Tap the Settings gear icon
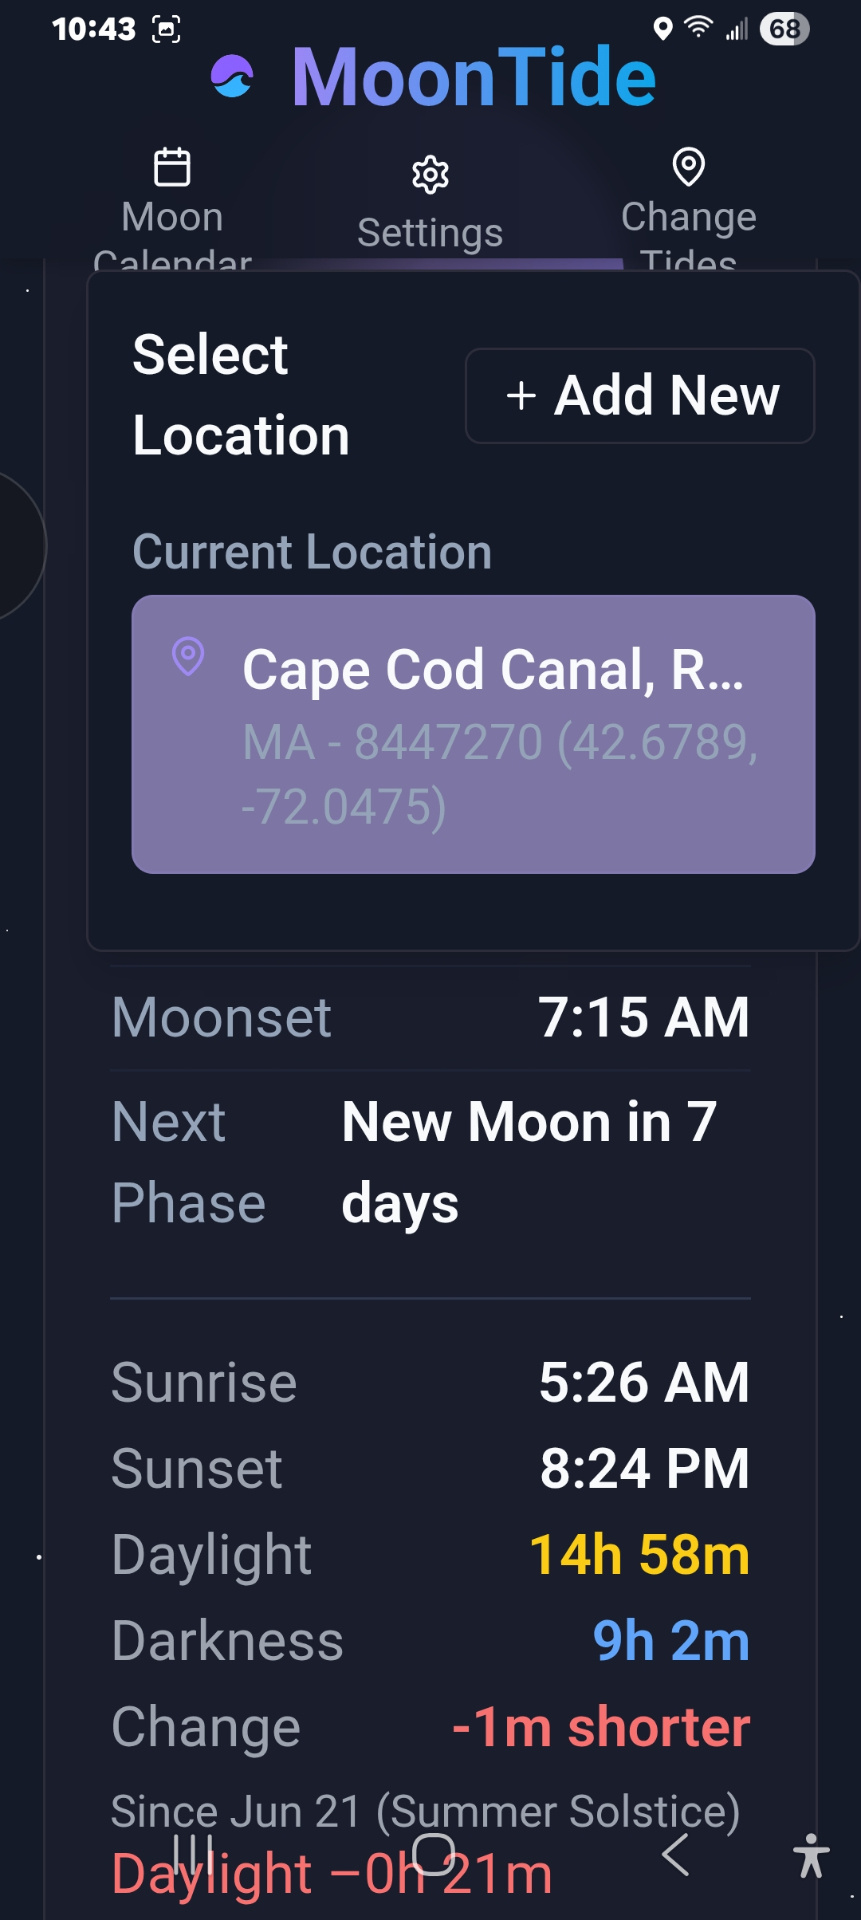The image size is (861, 1920). pyautogui.click(x=430, y=175)
